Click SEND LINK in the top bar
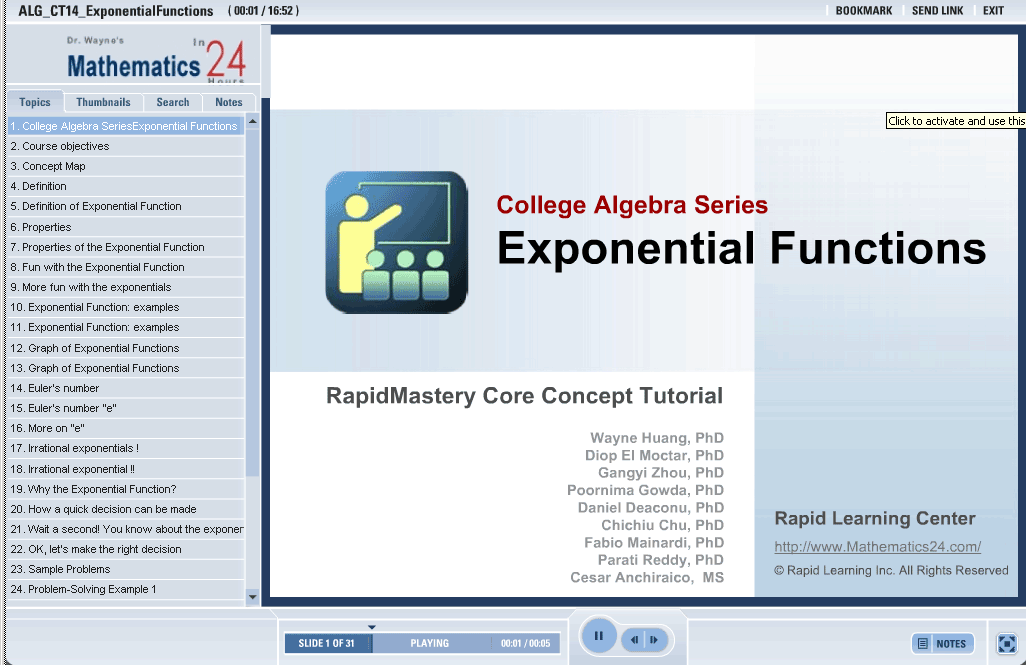This screenshot has height=665, width=1026. [937, 11]
